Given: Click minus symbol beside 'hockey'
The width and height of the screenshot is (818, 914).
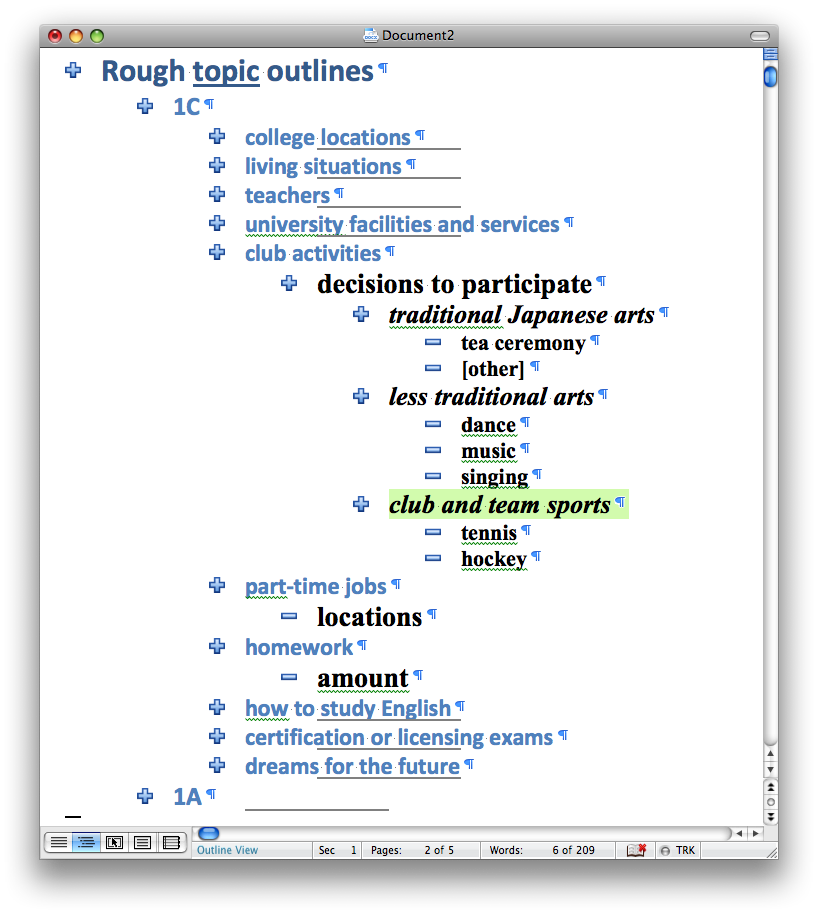Looking at the screenshot, I should (433, 559).
